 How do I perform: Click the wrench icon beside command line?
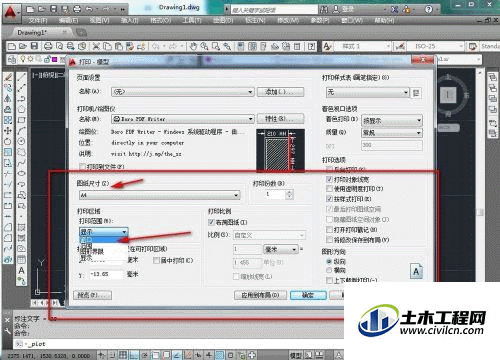pos(8,331)
